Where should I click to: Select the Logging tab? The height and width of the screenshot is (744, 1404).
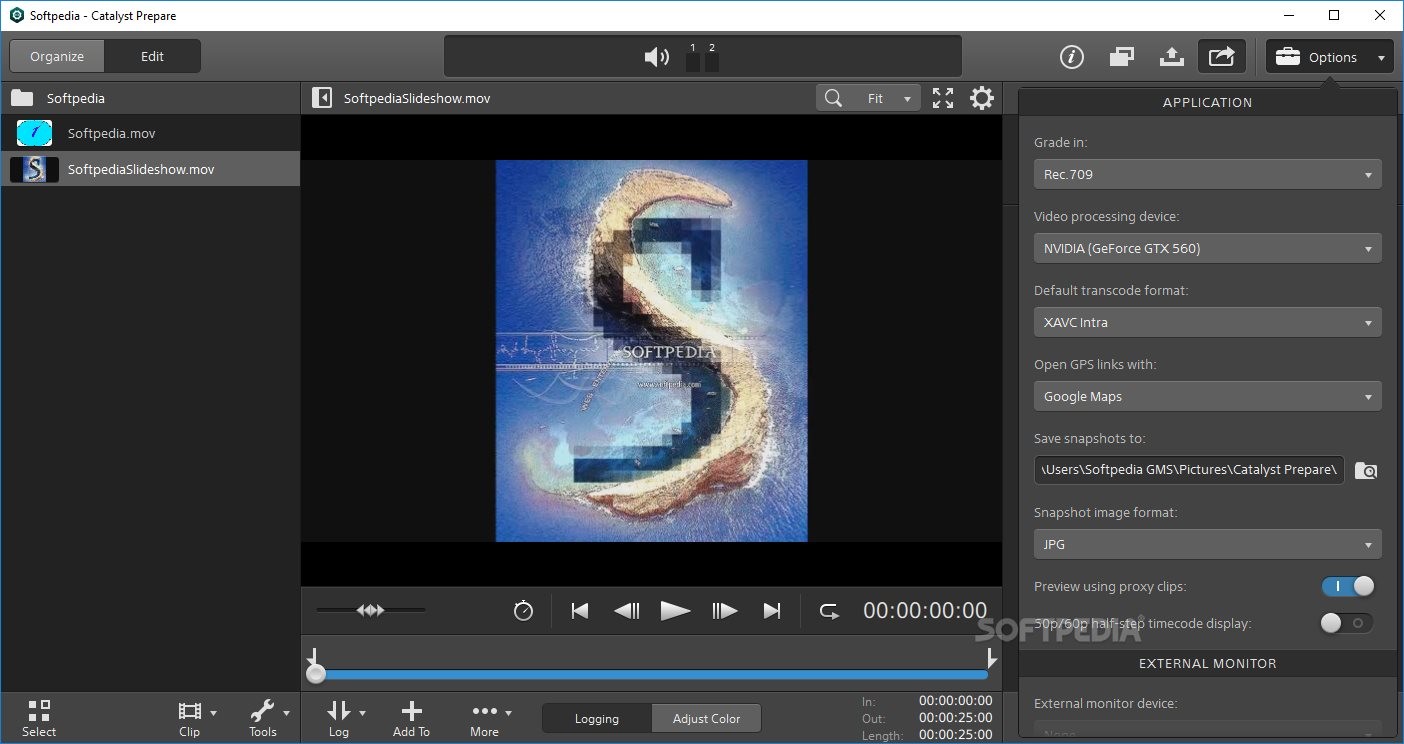(597, 718)
